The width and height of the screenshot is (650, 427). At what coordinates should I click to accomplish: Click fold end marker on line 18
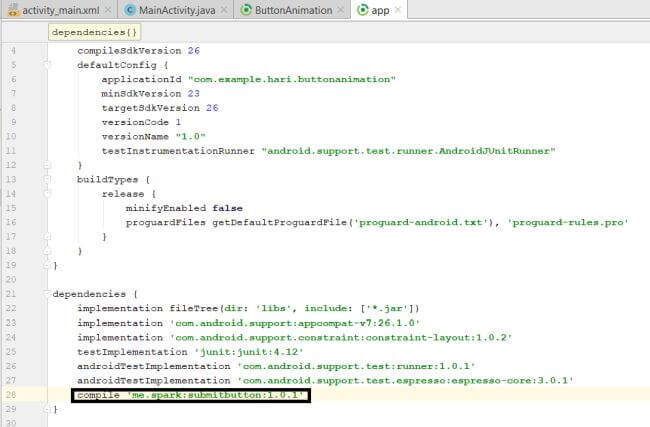pos(47,251)
